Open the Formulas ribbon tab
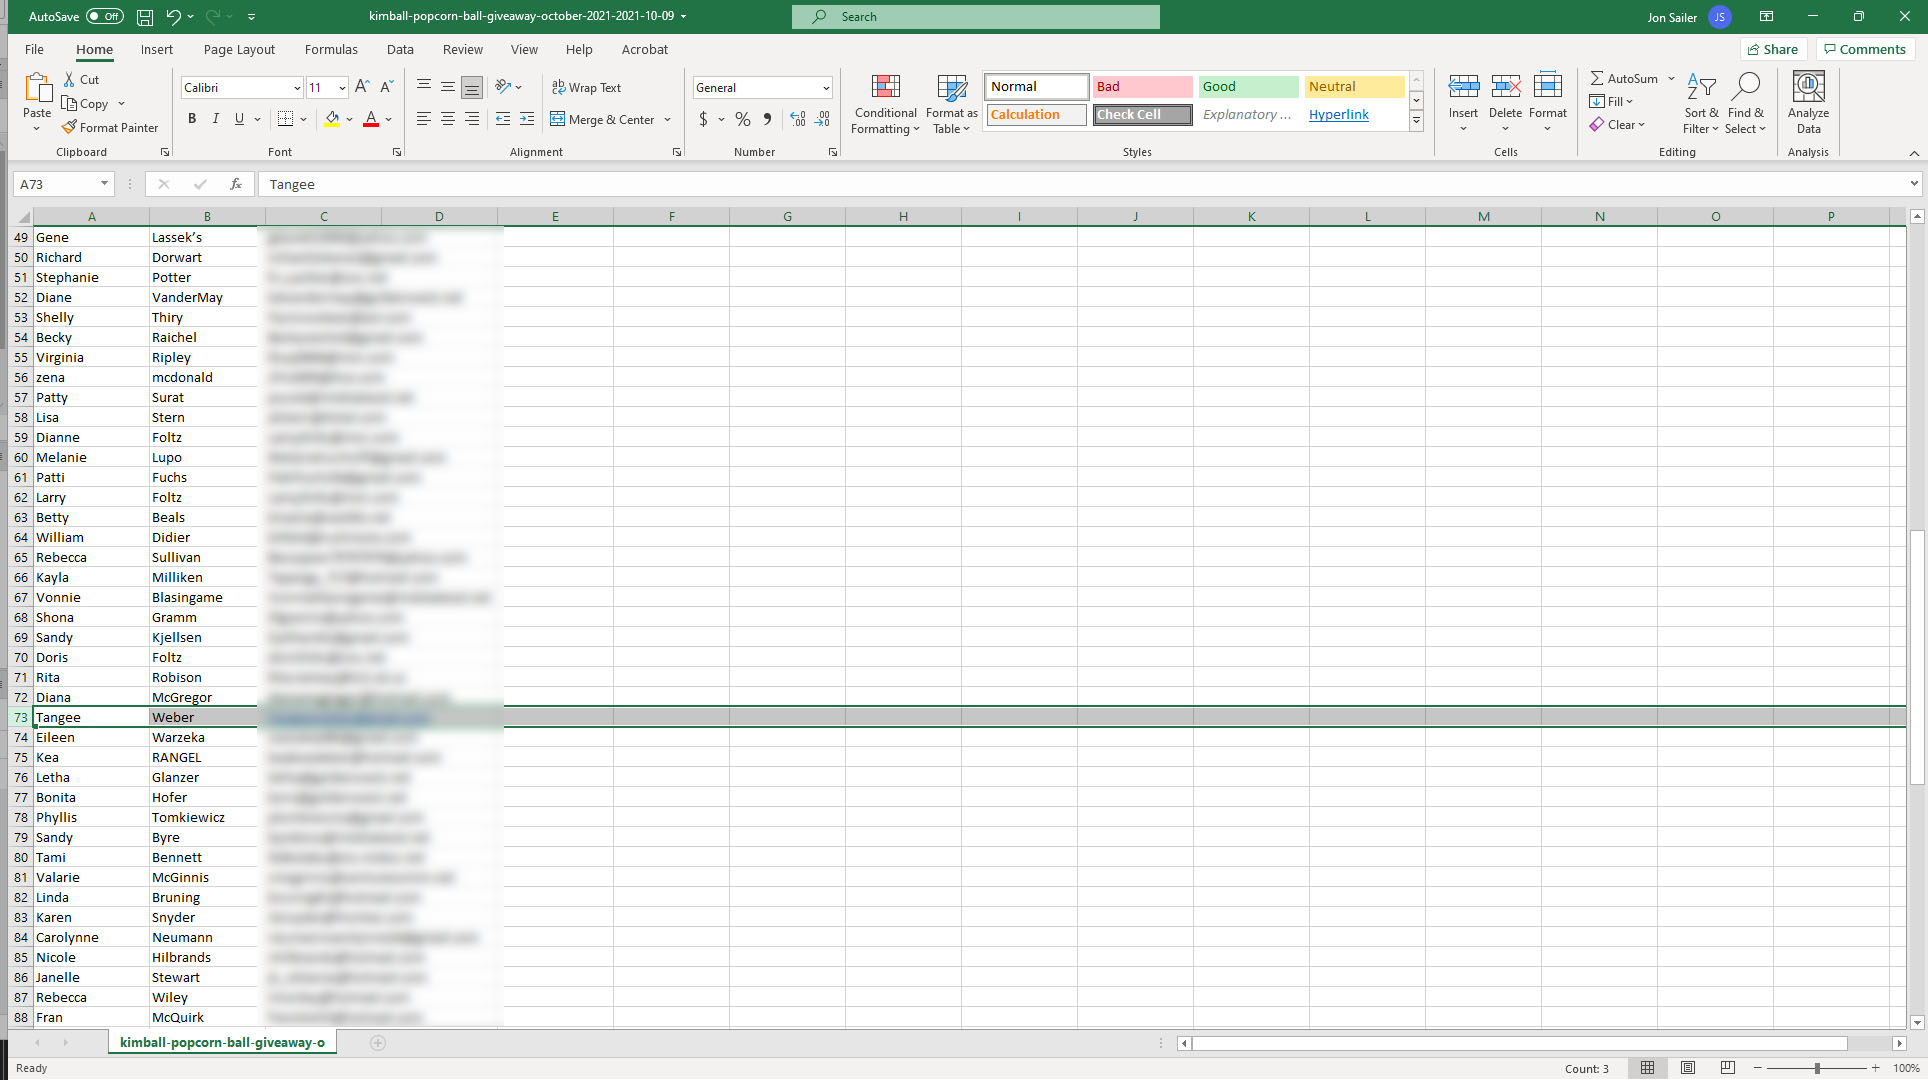The width and height of the screenshot is (1928, 1080). click(331, 49)
